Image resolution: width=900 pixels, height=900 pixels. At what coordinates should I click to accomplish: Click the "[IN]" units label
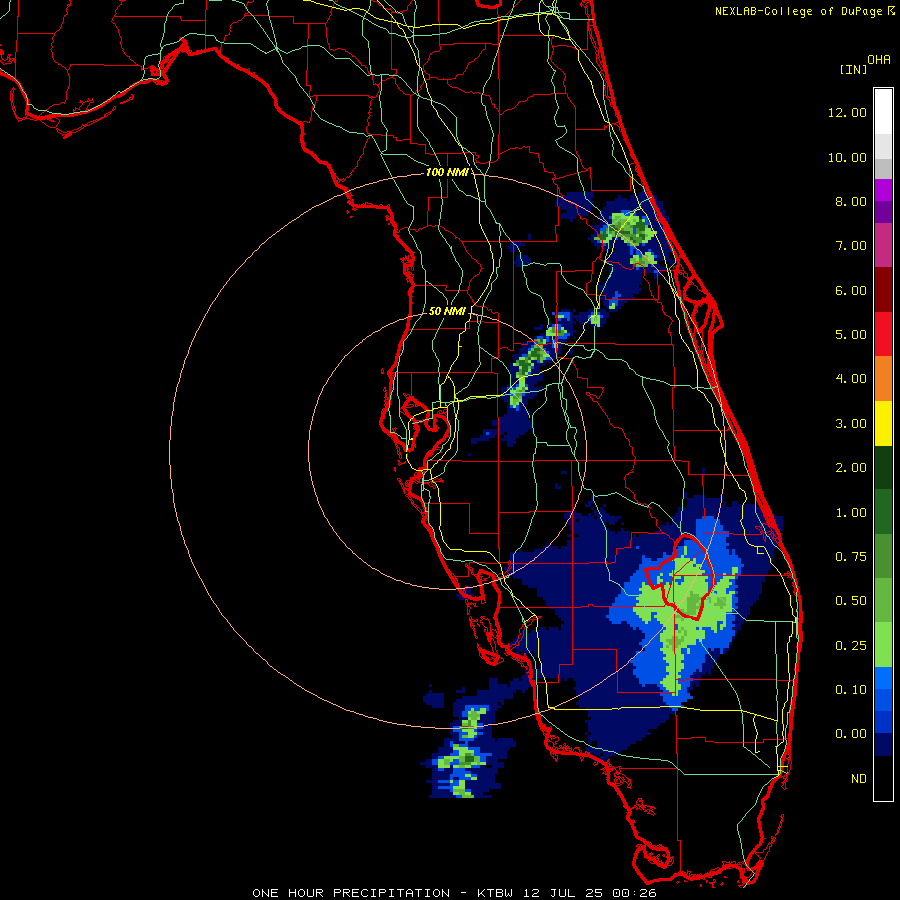tap(853, 69)
